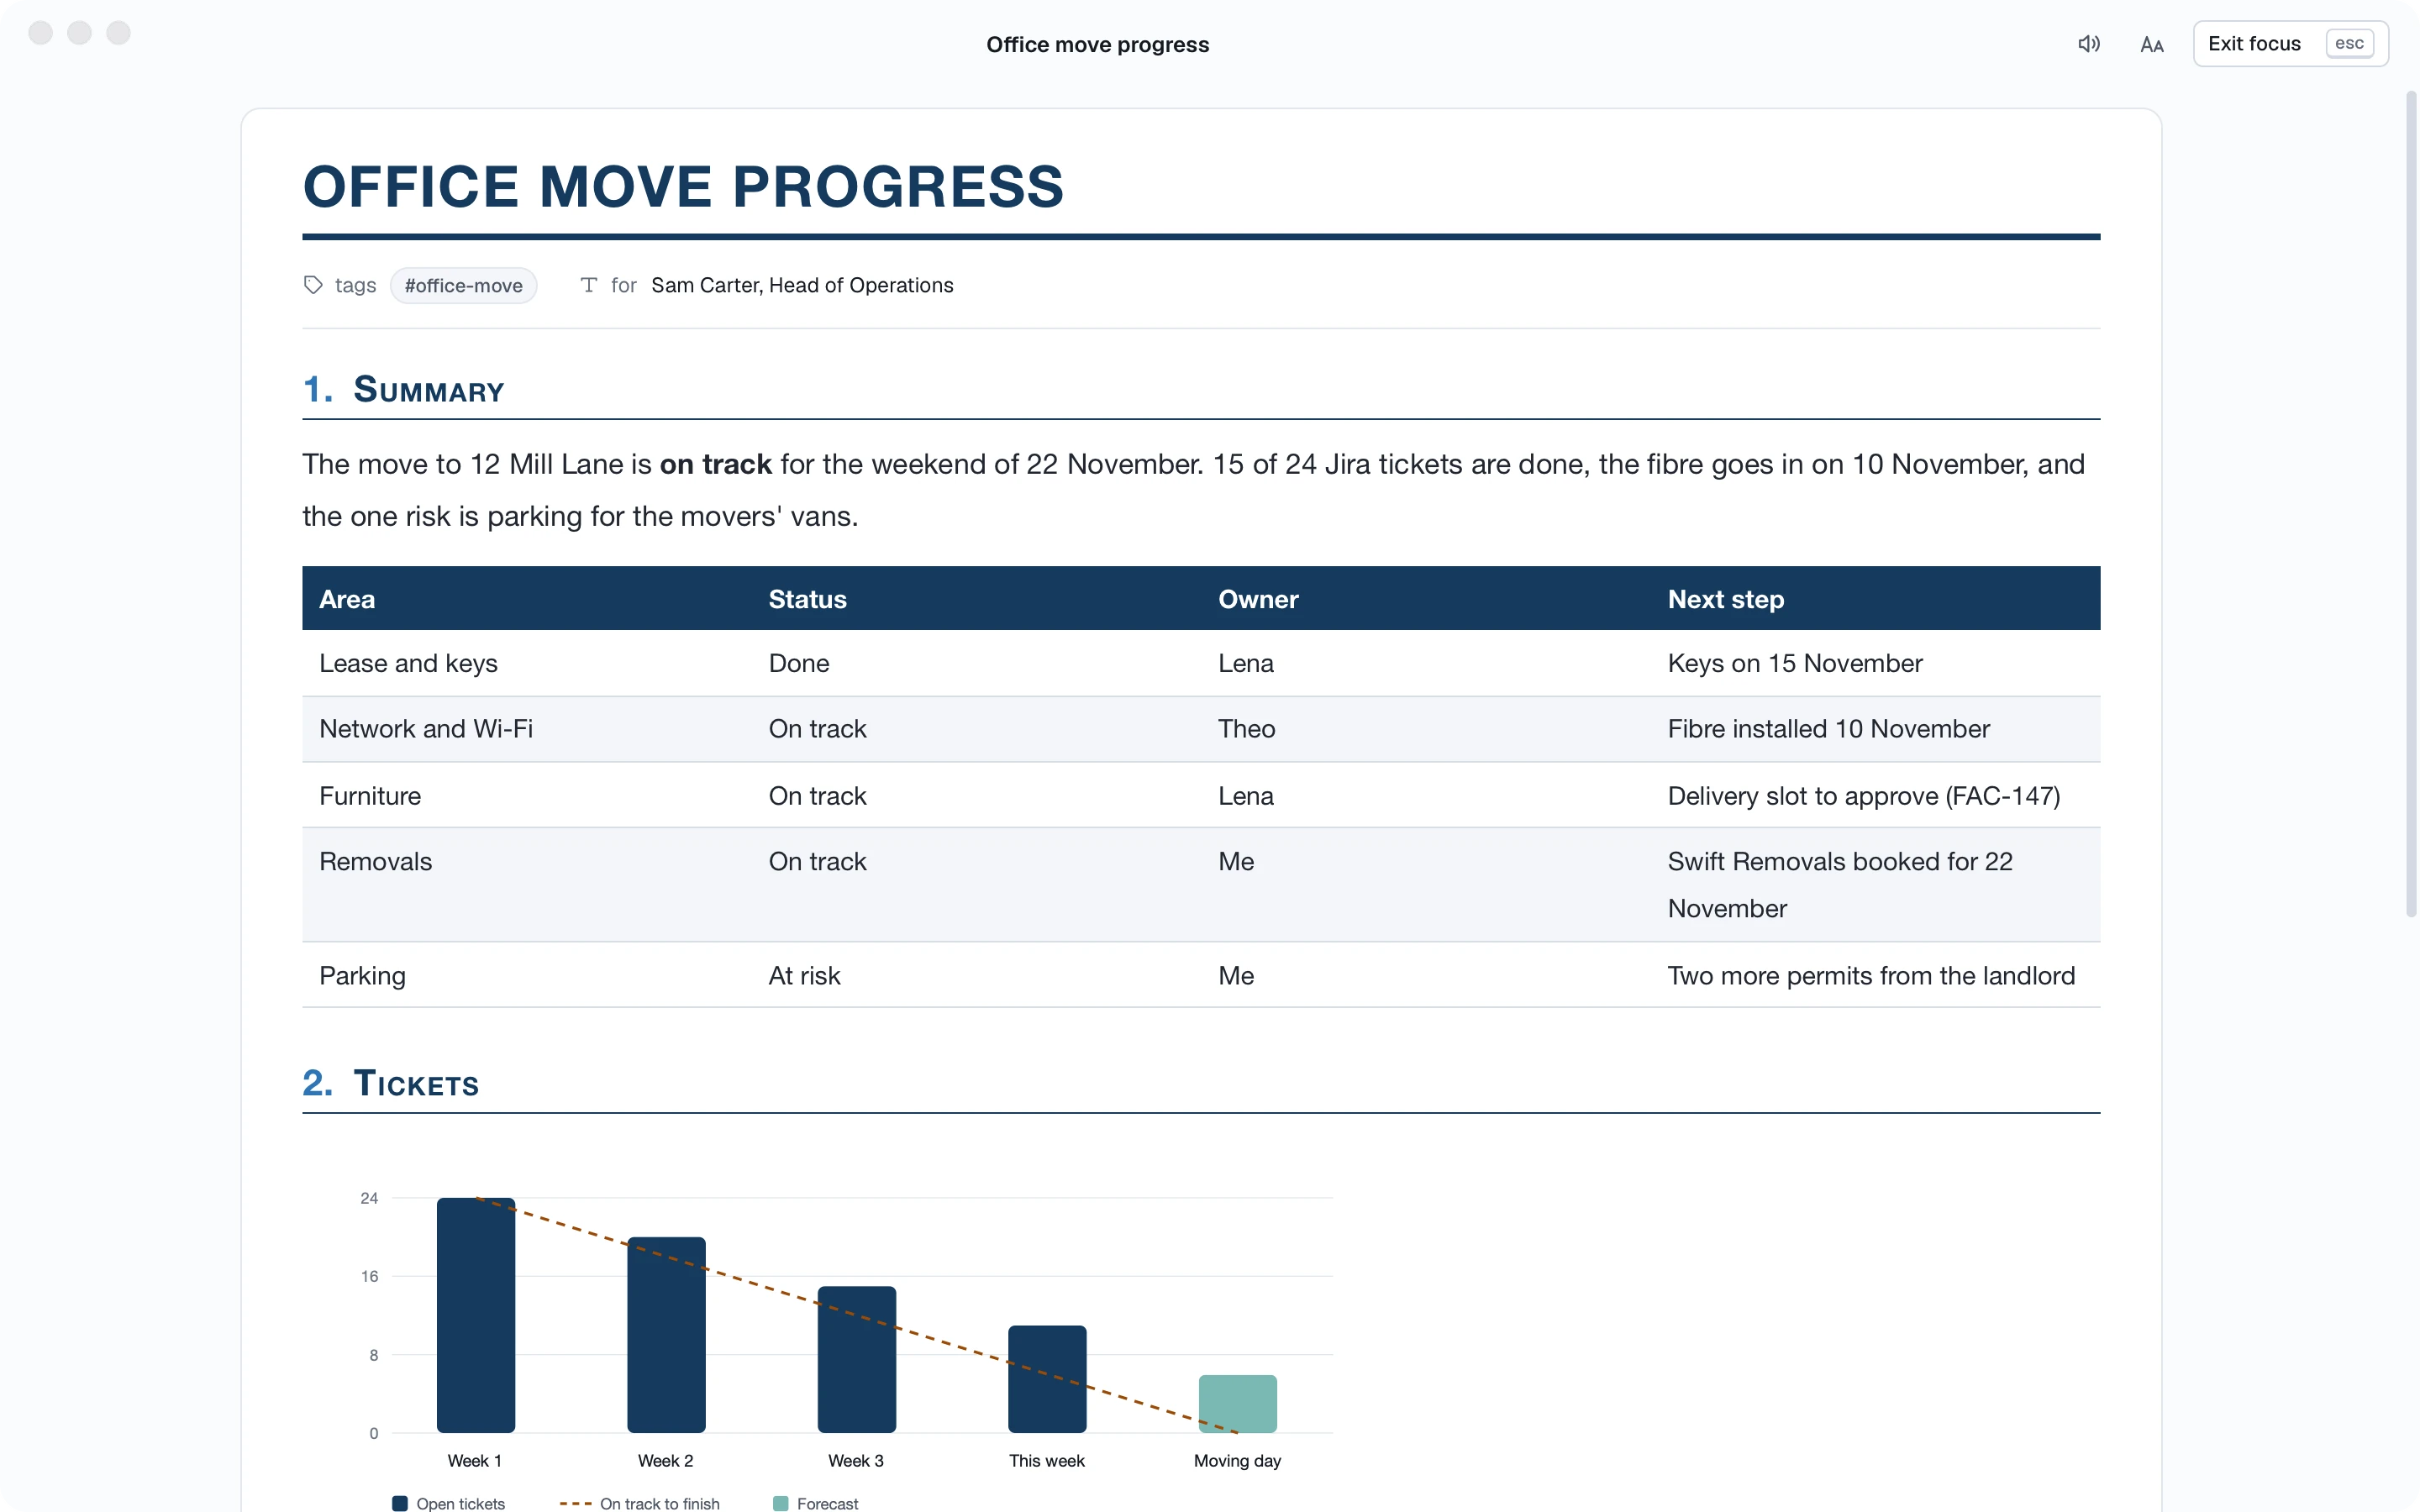Click the 'This week' bar in chart
This screenshot has width=2420, height=1512.
click(x=1047, y=1379)
